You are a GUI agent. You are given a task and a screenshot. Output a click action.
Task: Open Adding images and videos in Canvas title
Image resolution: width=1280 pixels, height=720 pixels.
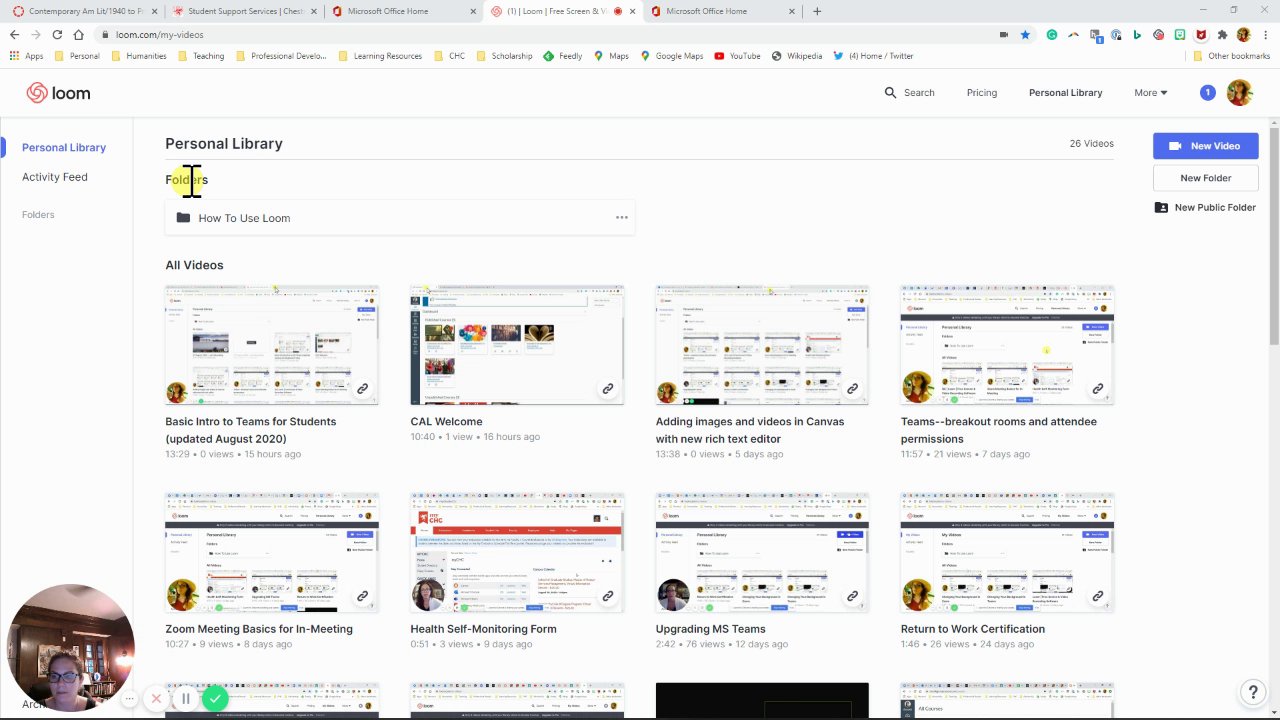pyautogui.click(x=750, y=430)
